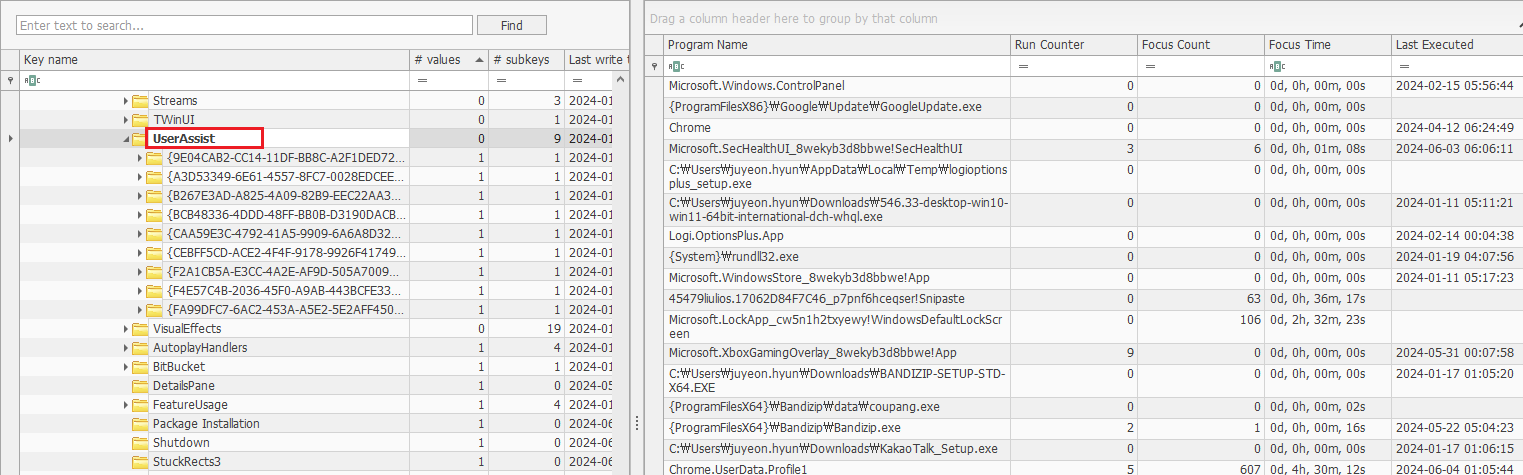
Task: Sort by Last Executed column header
Action: [x=1457, y=44]
